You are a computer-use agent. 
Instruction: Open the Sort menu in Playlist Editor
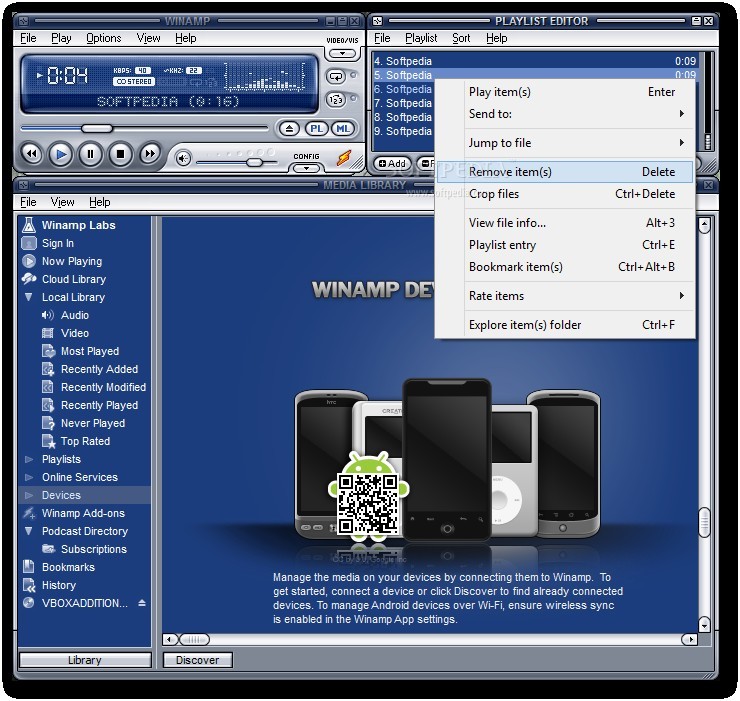point(461,38)
